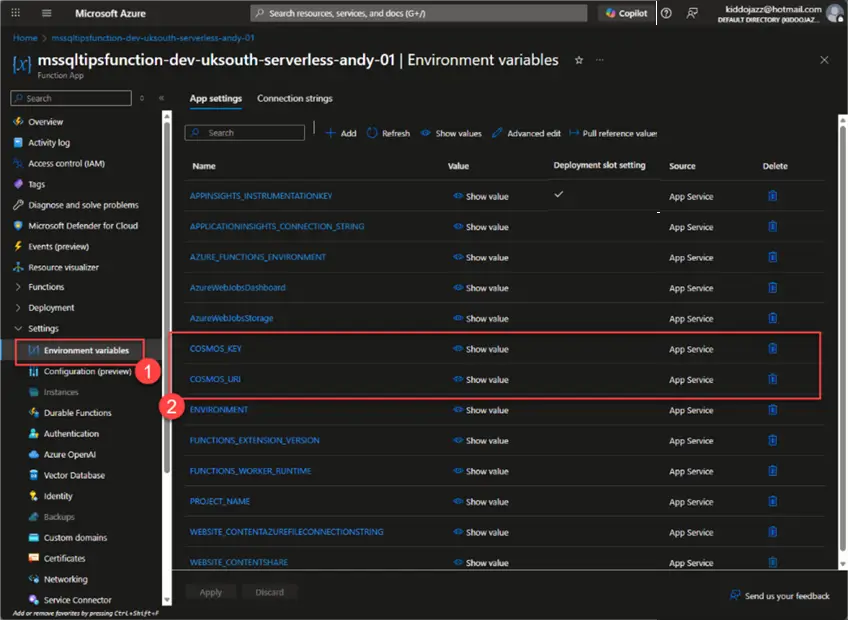848x620 pixels.
Task: Open Copilot in the top bar
Action: (626, 13)
